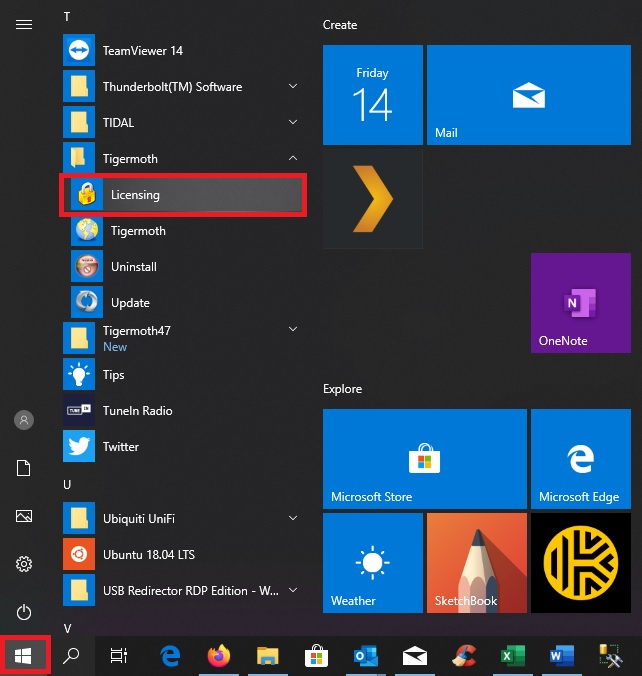The width and height of the screenshot is (642, 676).
Task: Open the SketchBook tile
Action: pos(477,563)
